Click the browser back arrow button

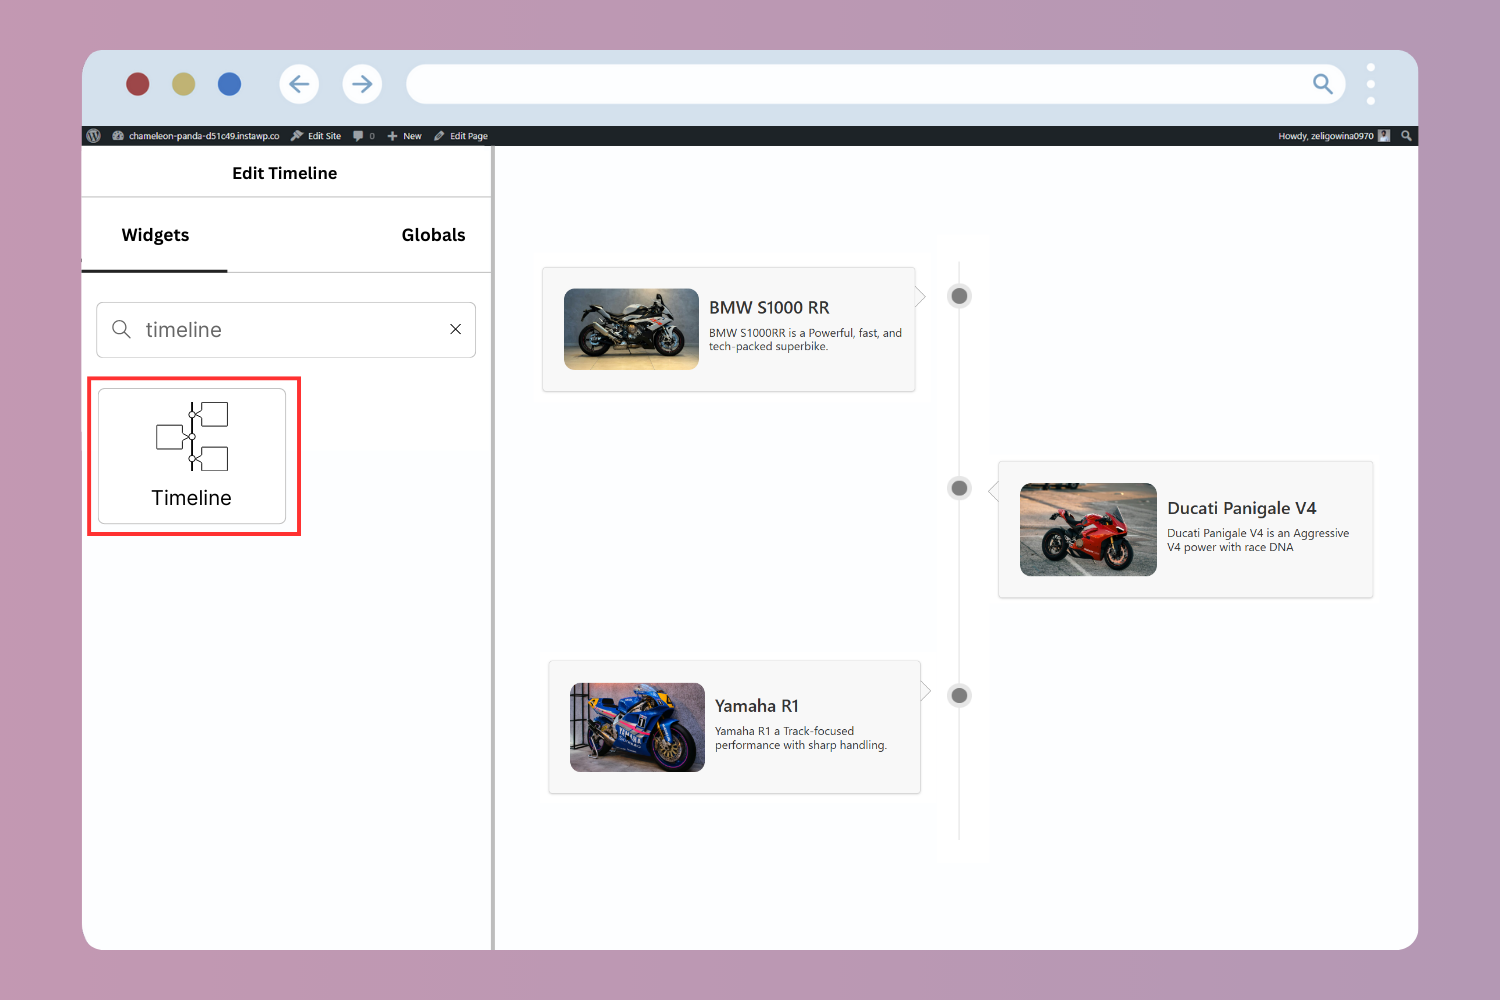click(x=299, y=84)
